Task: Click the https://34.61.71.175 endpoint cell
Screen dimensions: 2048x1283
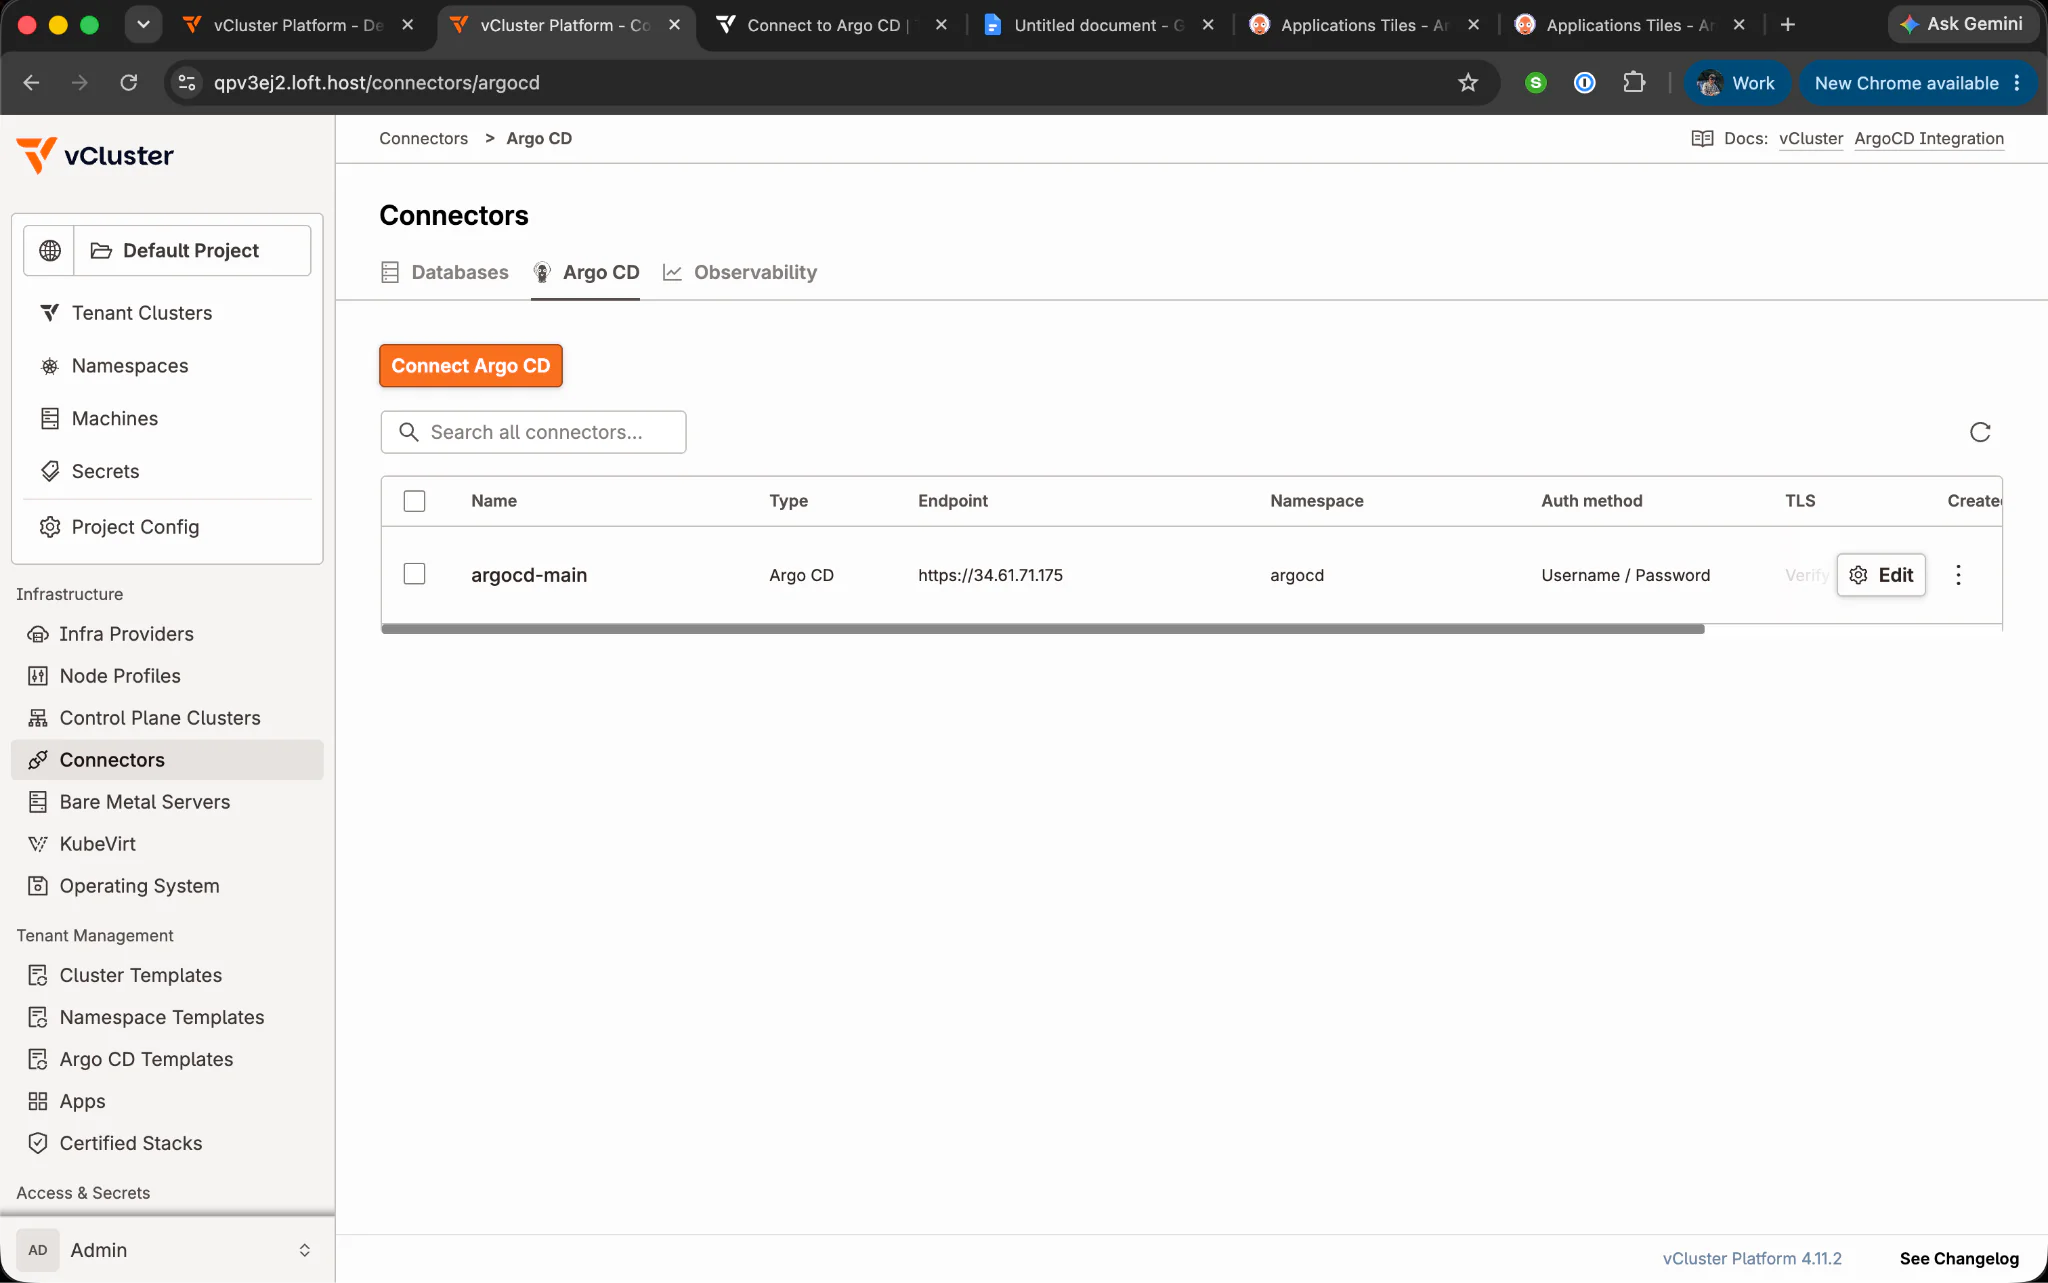Action: coord(990,575)
